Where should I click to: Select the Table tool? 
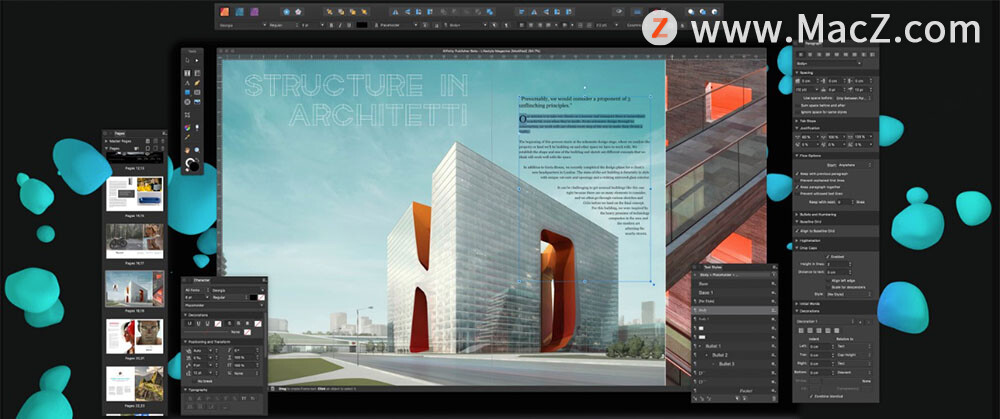pos(198,73)
